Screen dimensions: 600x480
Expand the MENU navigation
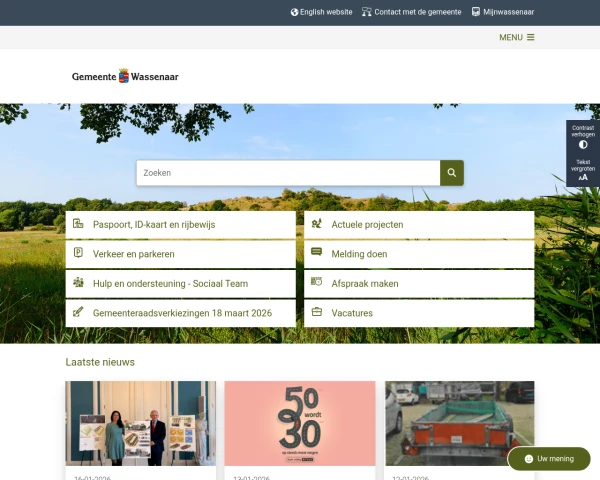[x=517, y=37]
